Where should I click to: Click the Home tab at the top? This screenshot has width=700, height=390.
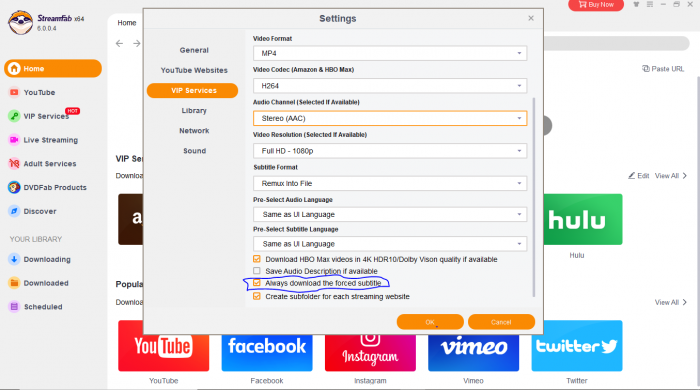coord(127,23)
